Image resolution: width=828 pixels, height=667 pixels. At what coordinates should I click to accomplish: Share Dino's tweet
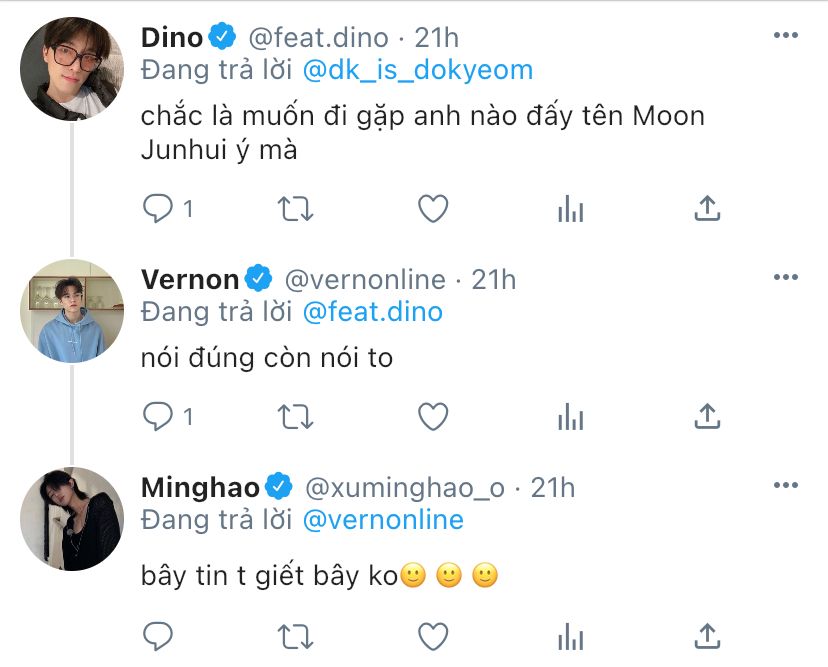click(x=707, y=208)
